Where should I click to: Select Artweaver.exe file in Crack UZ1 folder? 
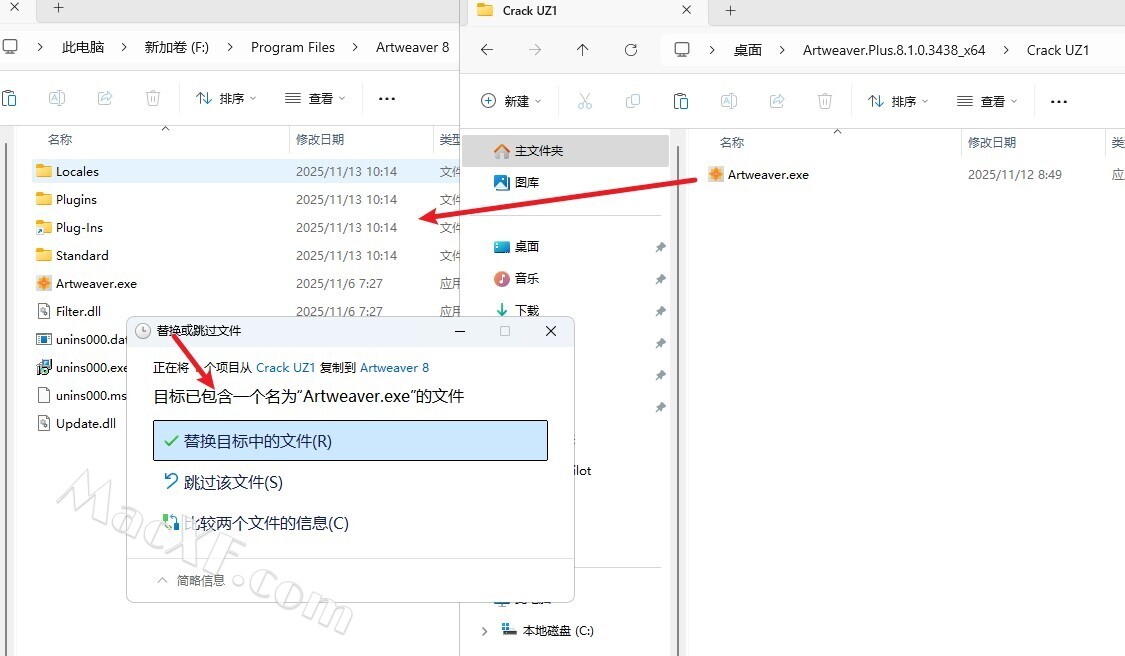[767, 174]
